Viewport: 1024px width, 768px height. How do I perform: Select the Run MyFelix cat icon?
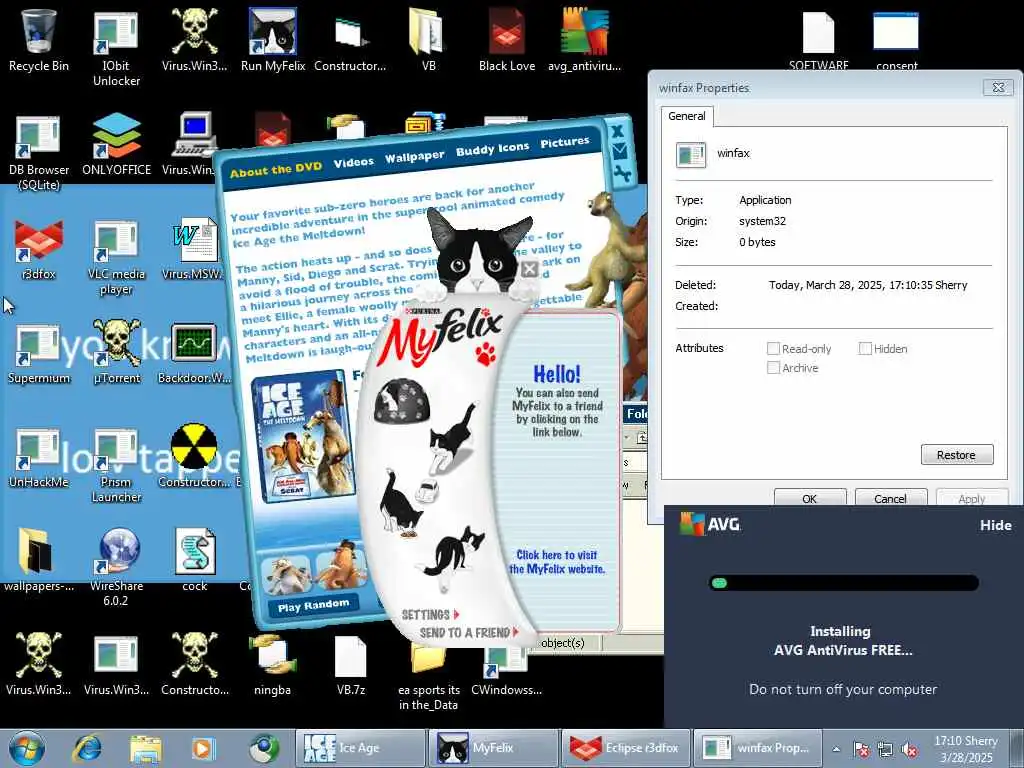pos(272,40)
